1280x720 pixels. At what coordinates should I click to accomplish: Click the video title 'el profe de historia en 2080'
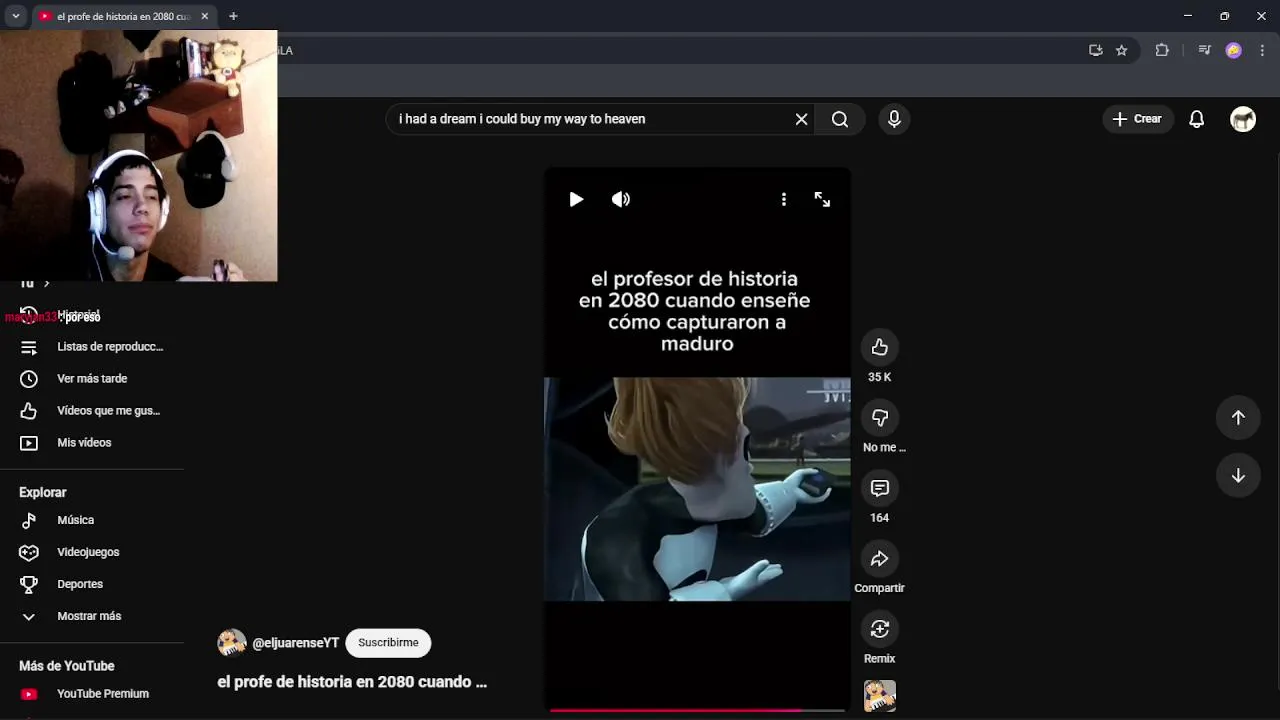pos(352,682)
